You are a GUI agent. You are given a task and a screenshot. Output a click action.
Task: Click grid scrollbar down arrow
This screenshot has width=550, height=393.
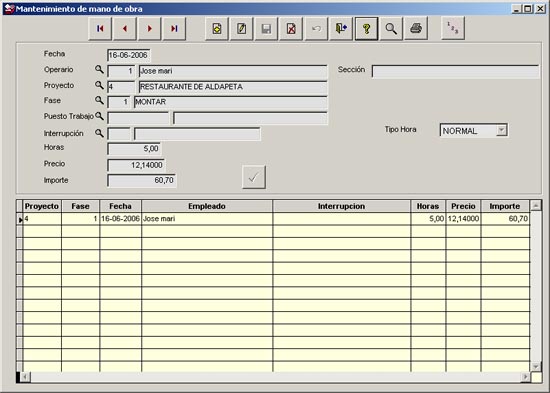[536, 366]
